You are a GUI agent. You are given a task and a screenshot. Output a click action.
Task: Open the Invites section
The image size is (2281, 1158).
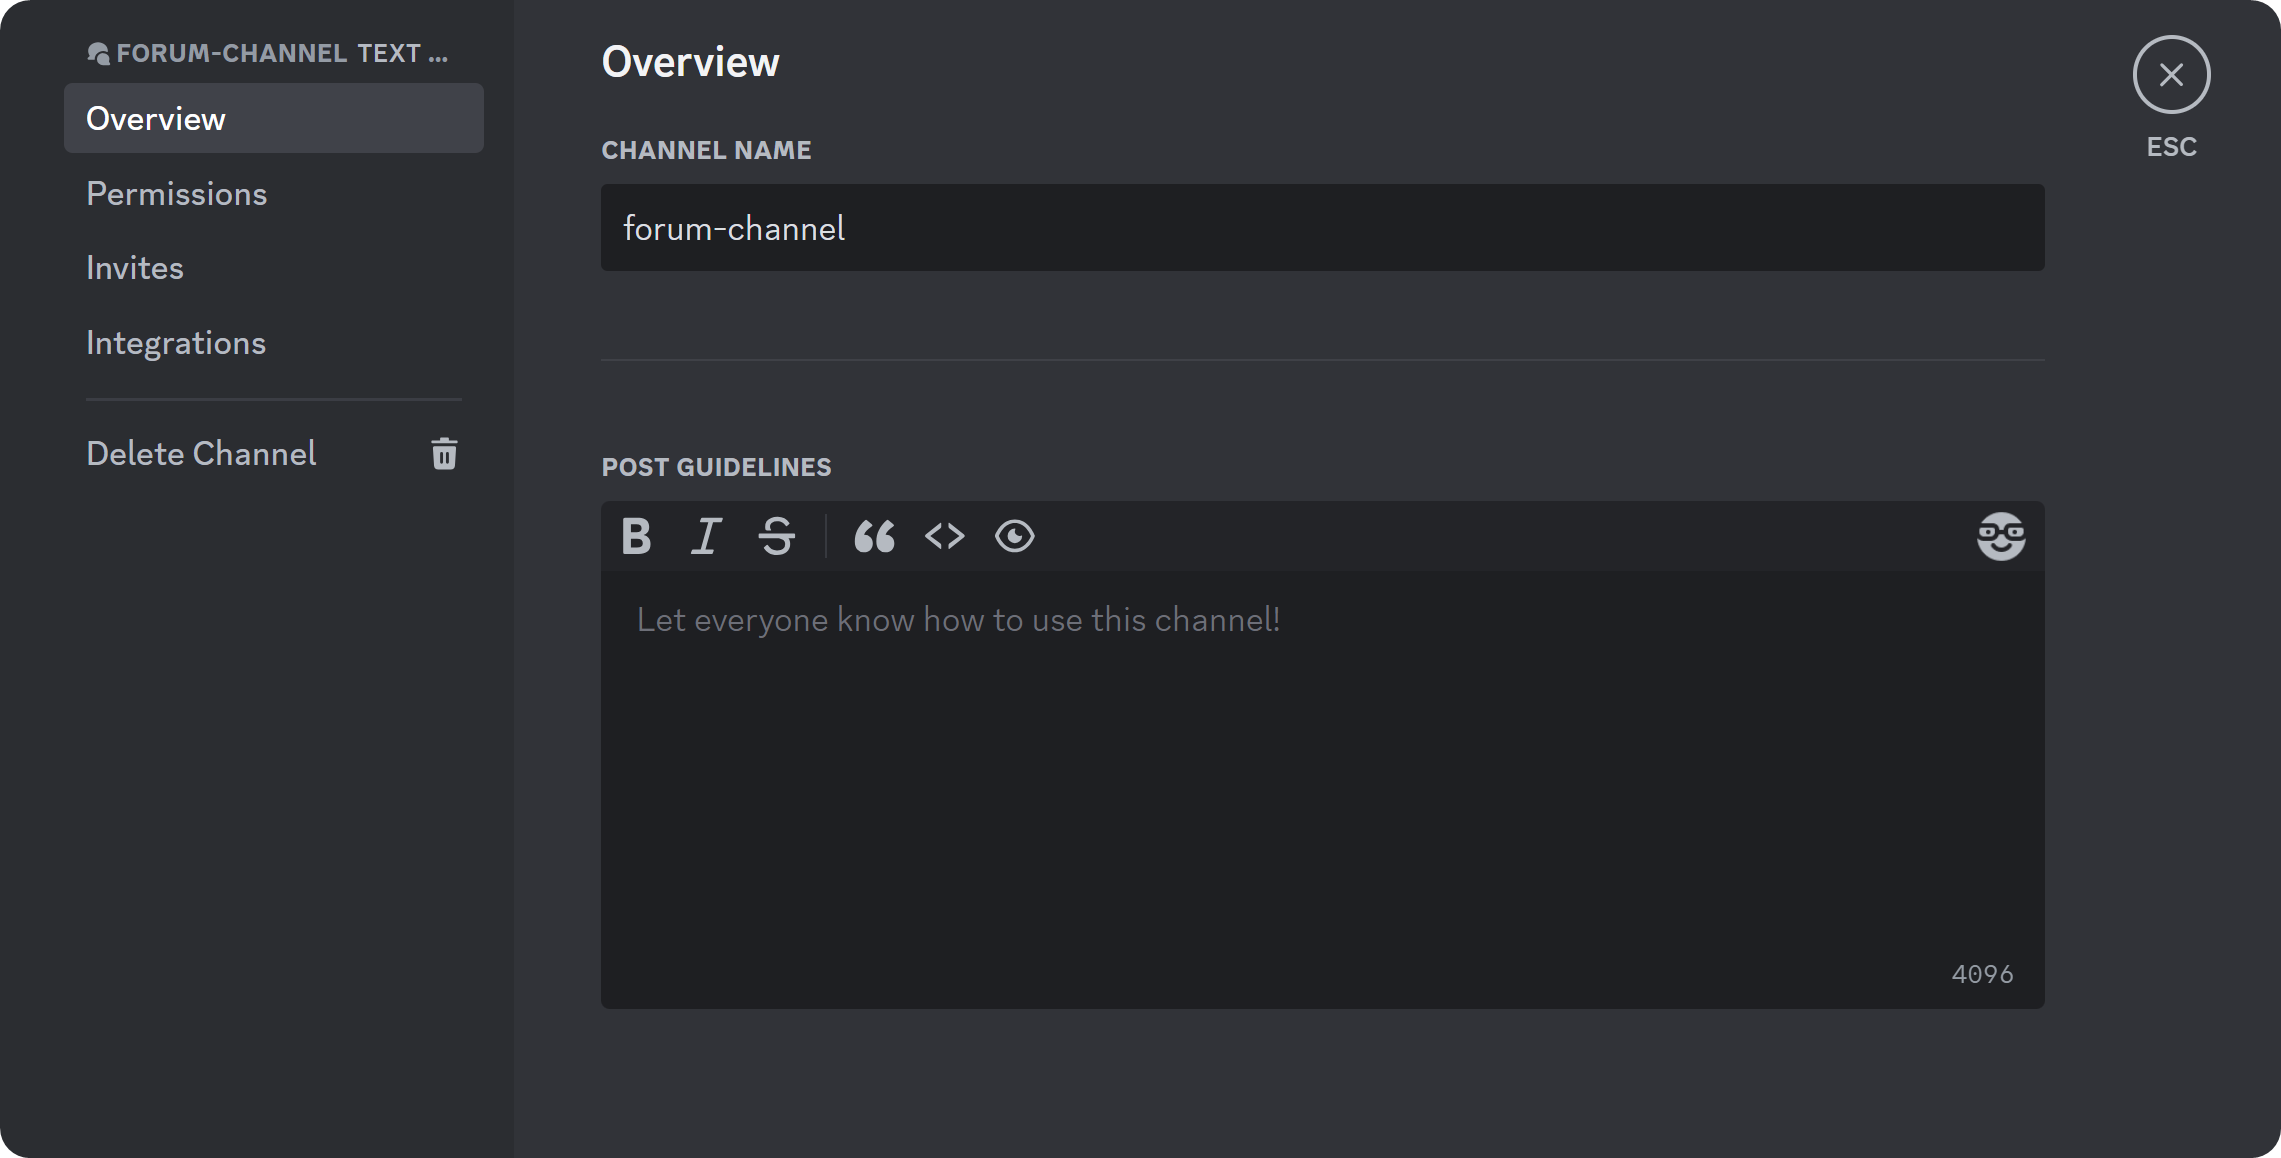136,267
